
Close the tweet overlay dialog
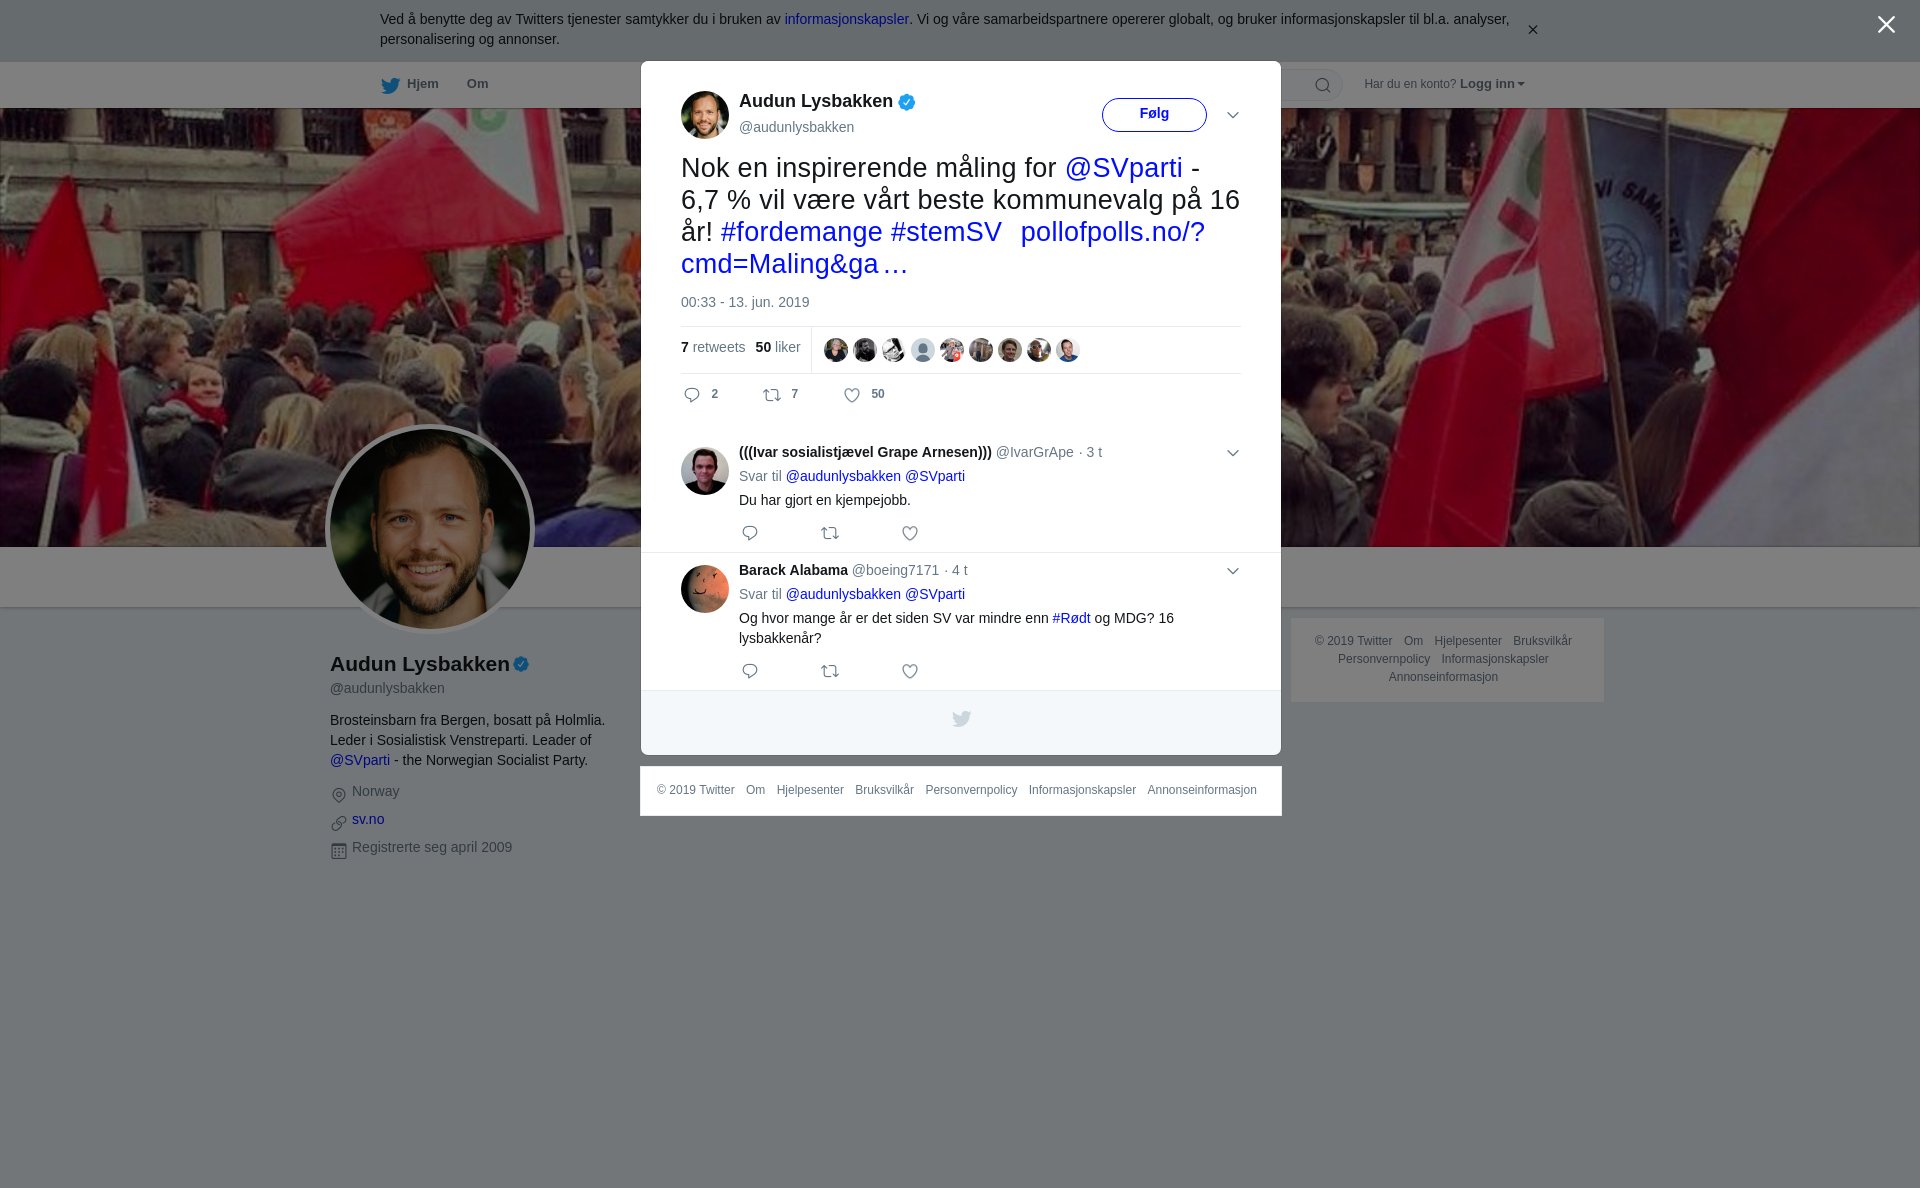coord(1886,25)
